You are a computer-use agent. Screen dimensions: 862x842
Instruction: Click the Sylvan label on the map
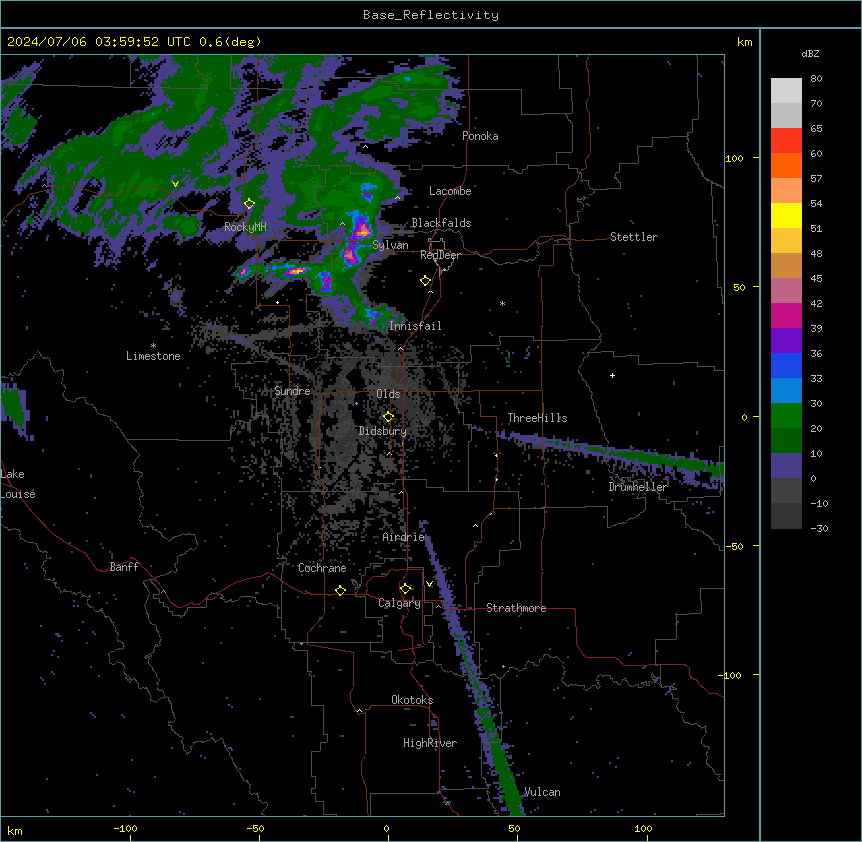point(390,245)
